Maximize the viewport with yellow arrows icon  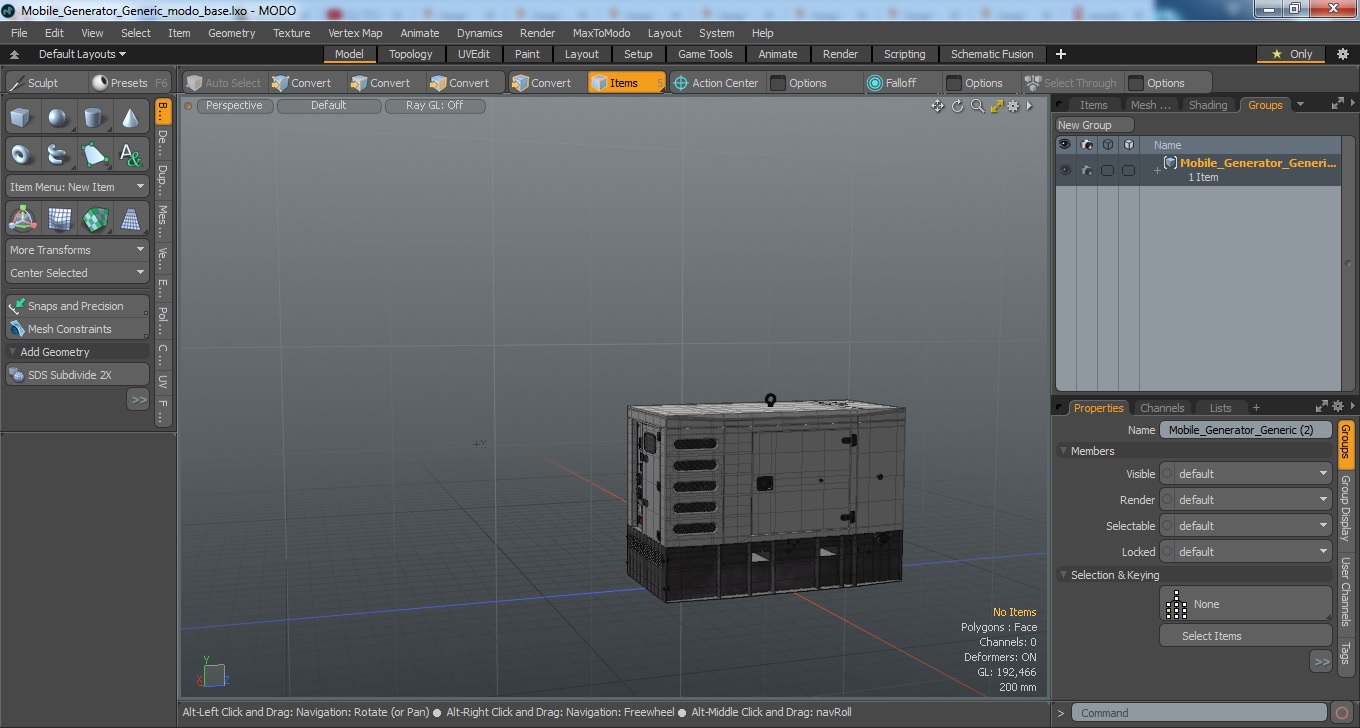996,106
